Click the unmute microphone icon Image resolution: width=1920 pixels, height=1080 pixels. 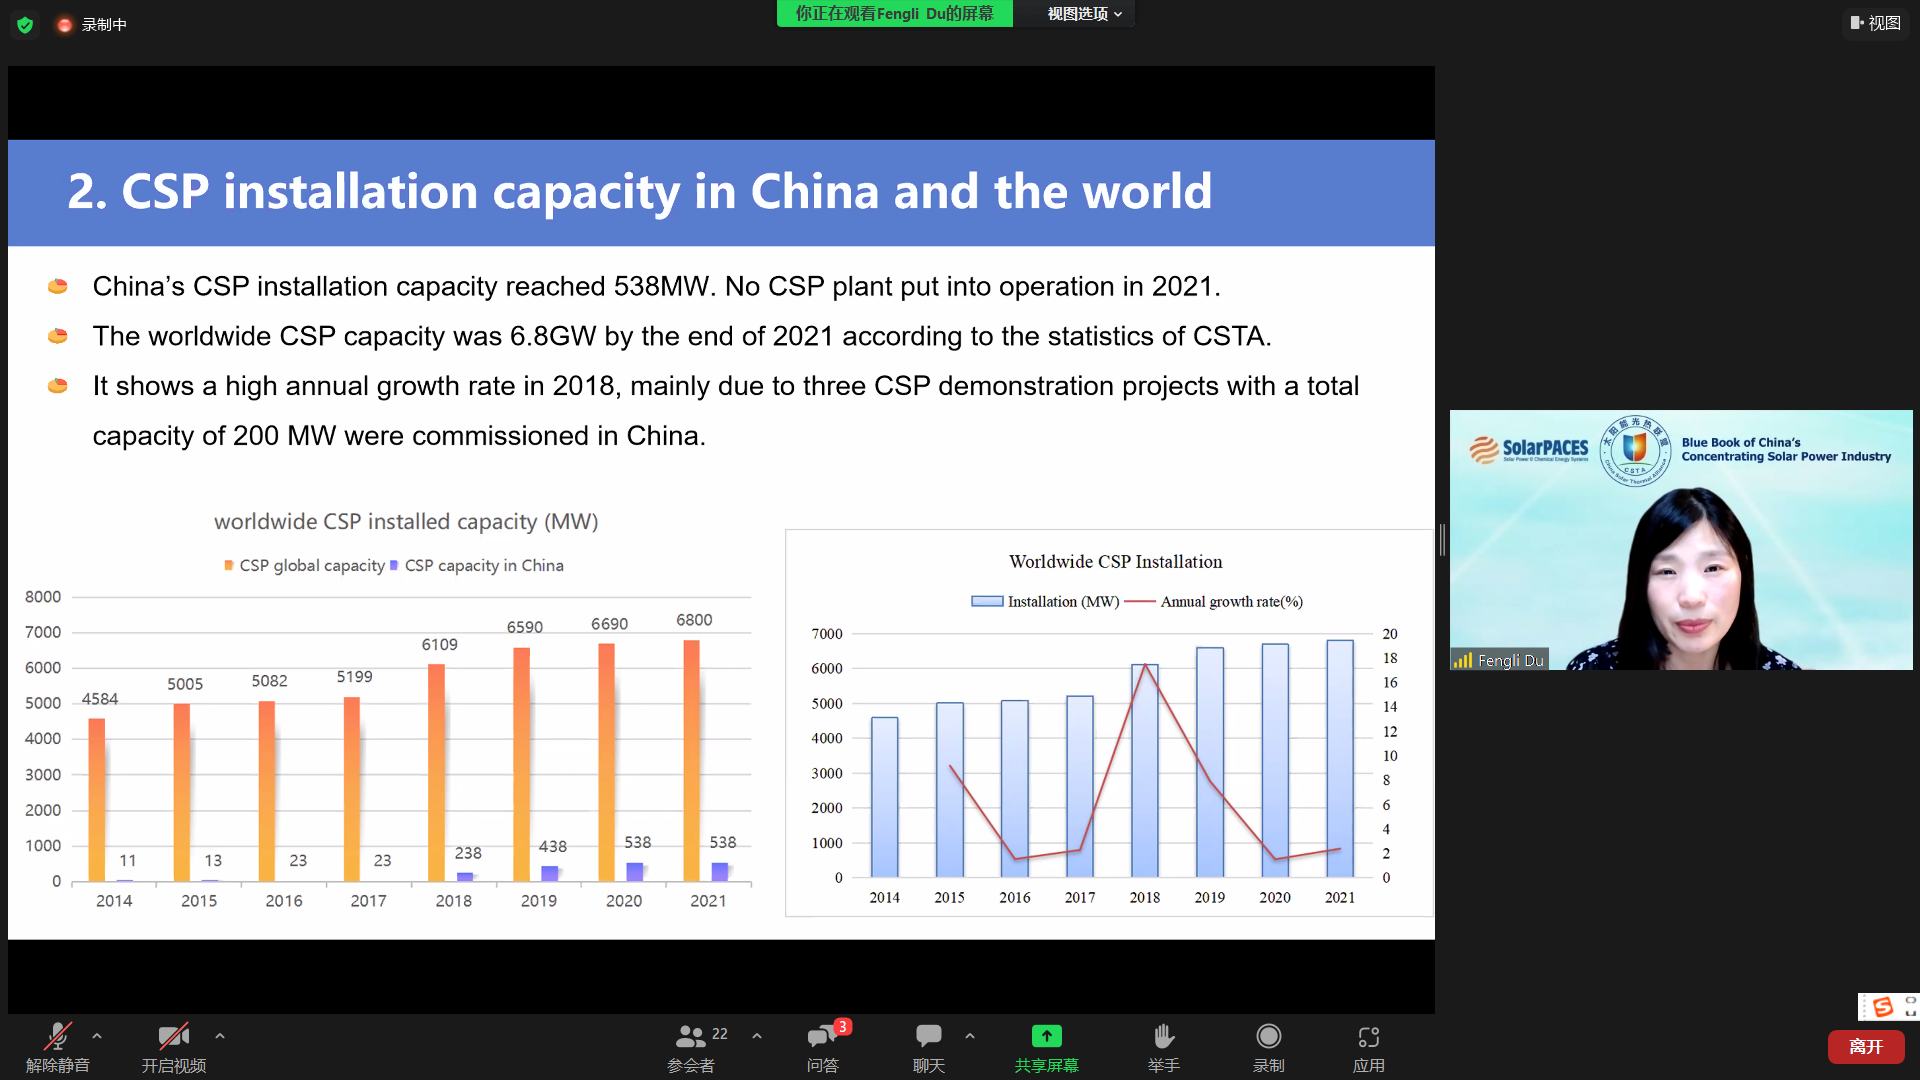57,1037
